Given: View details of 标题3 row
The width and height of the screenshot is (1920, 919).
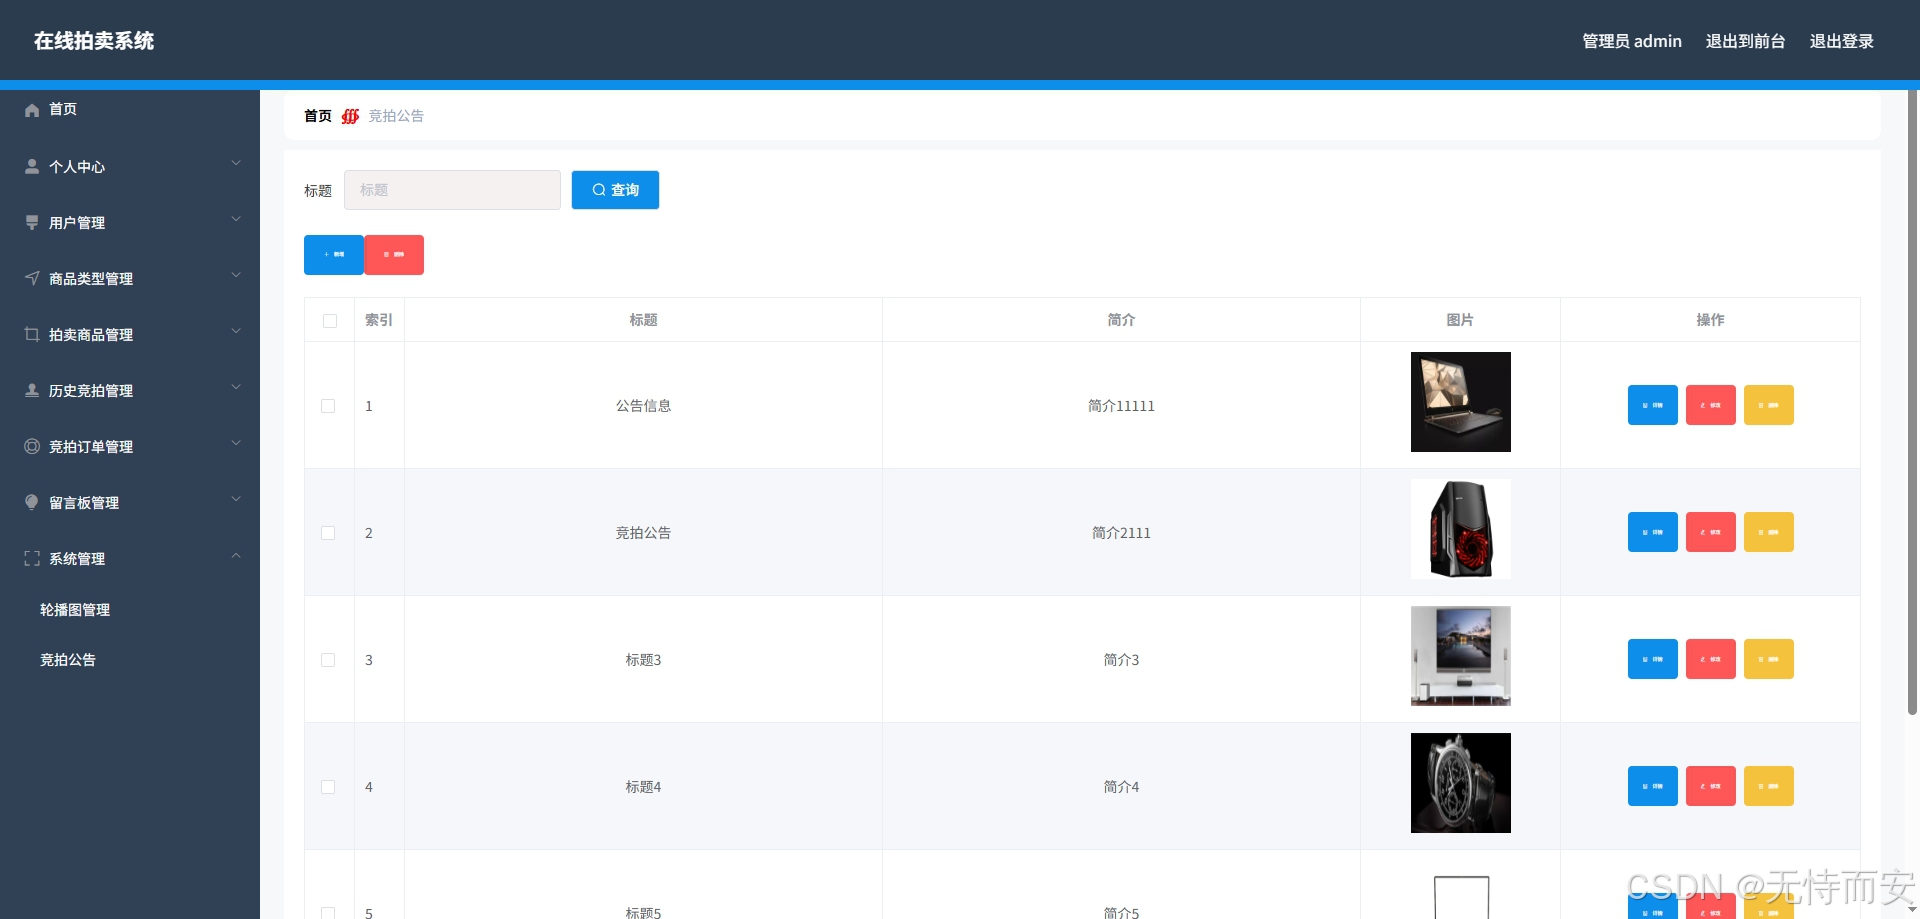Looking at the screenshot, I should (1653, 659).
